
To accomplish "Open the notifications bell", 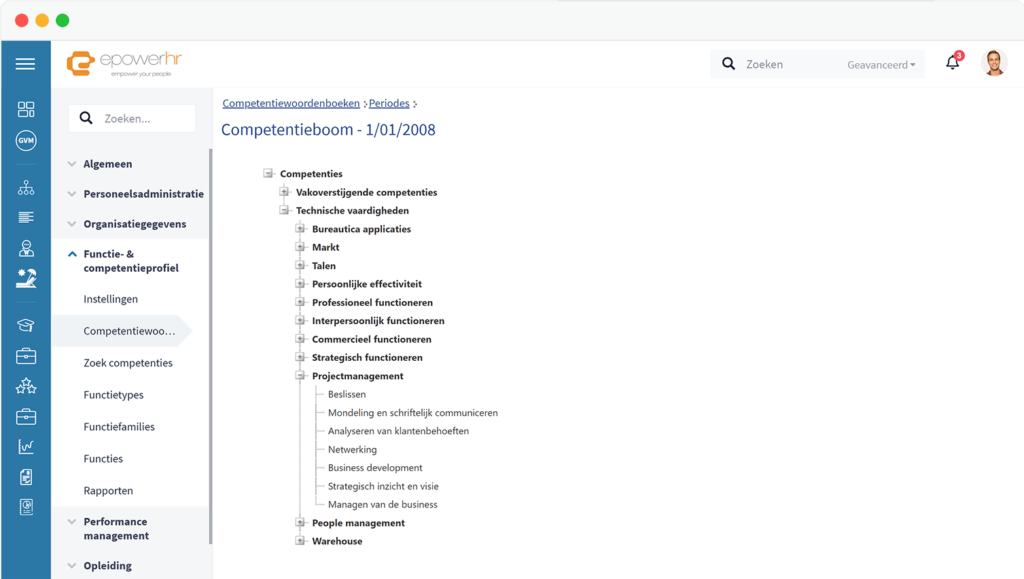I will tap(952, 63).
